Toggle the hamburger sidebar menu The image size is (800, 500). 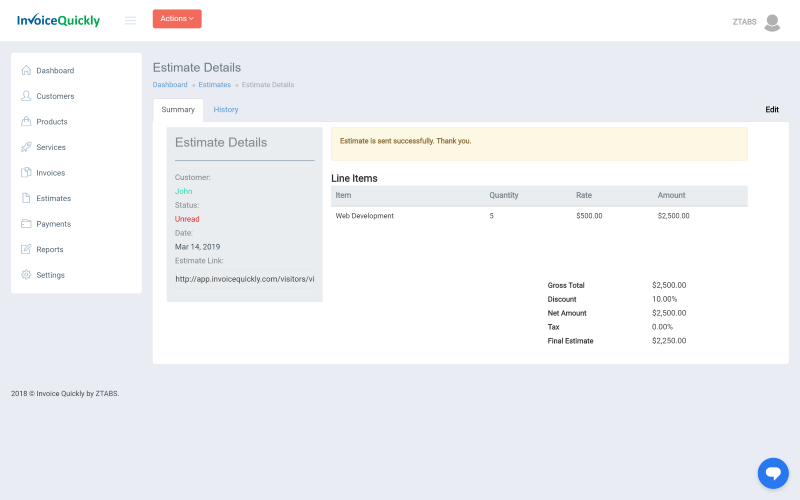(130, 20)
